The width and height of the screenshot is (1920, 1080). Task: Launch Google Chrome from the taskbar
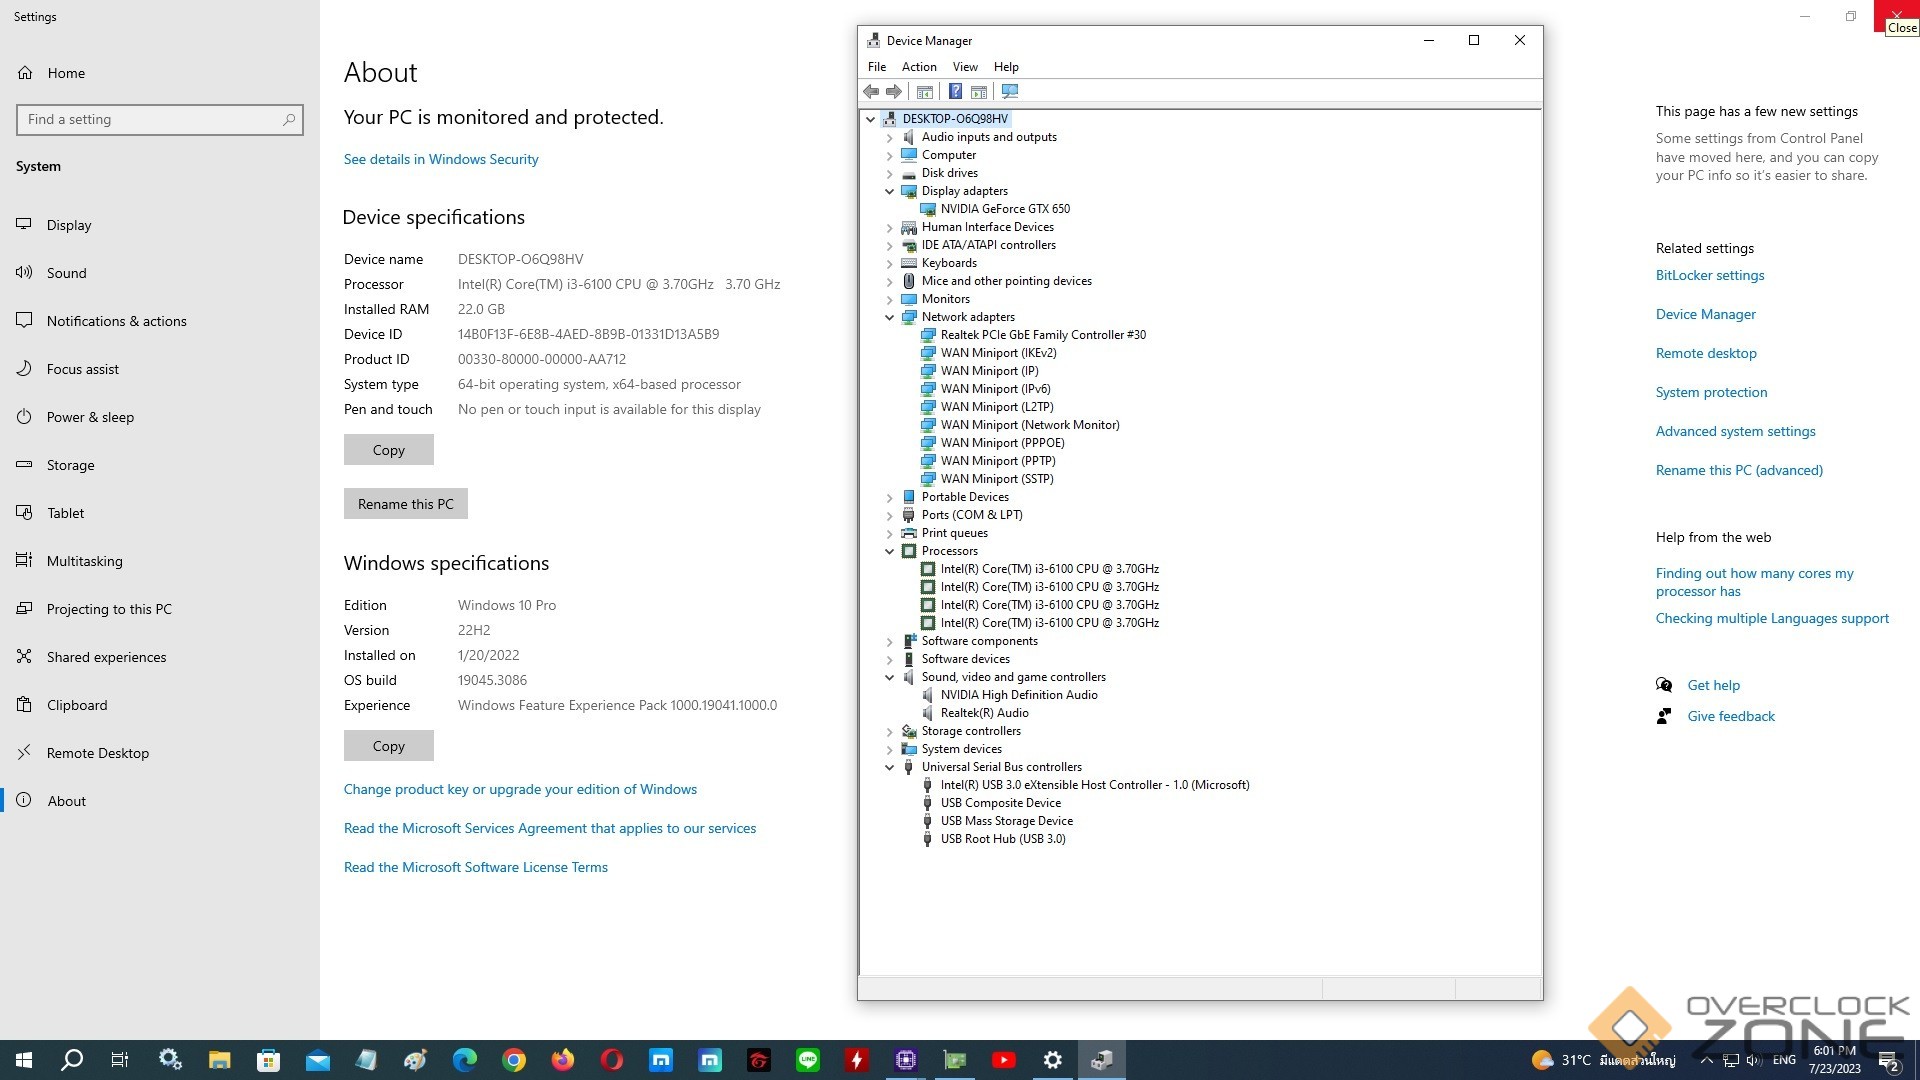[x=514, y=1060]
